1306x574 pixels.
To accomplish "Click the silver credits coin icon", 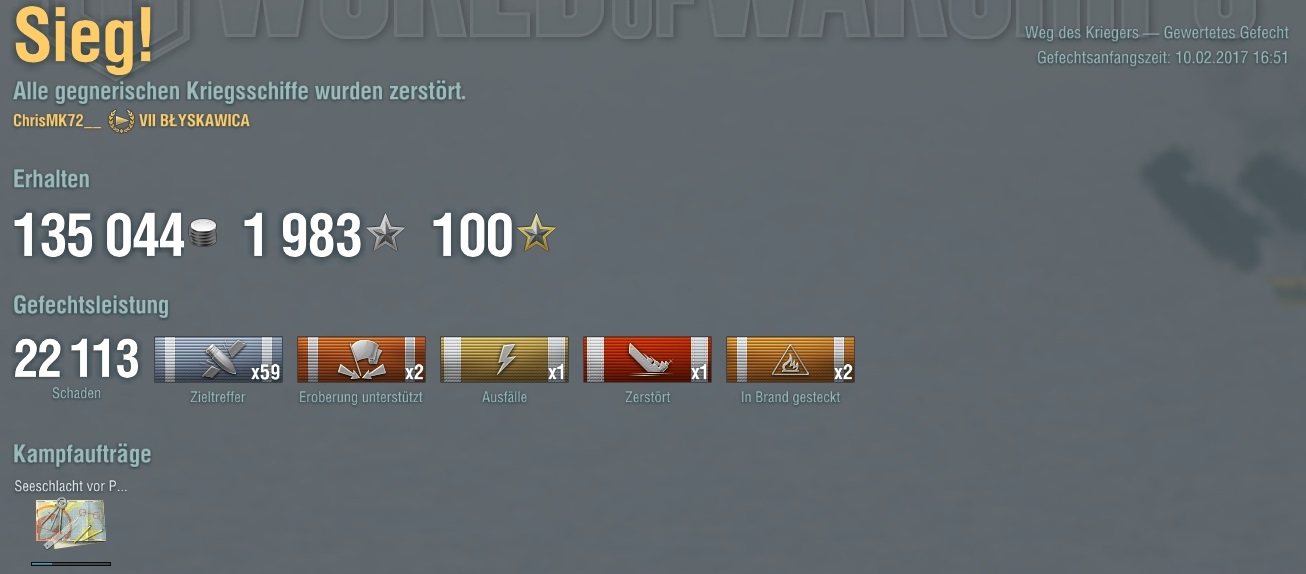I will (203, 236).
